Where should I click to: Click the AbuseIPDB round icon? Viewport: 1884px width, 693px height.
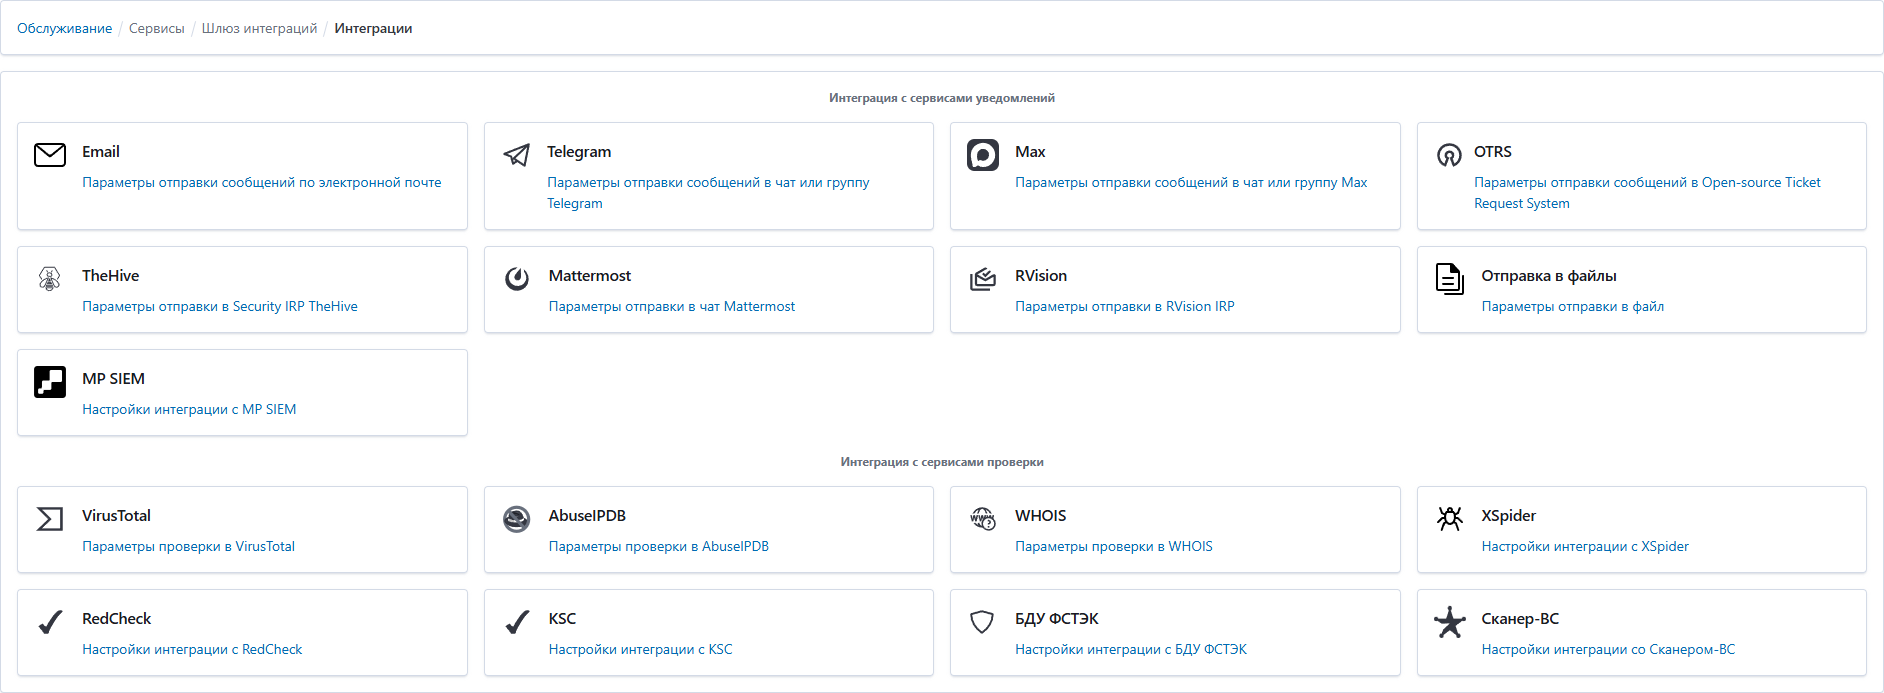tap(517, 519)
